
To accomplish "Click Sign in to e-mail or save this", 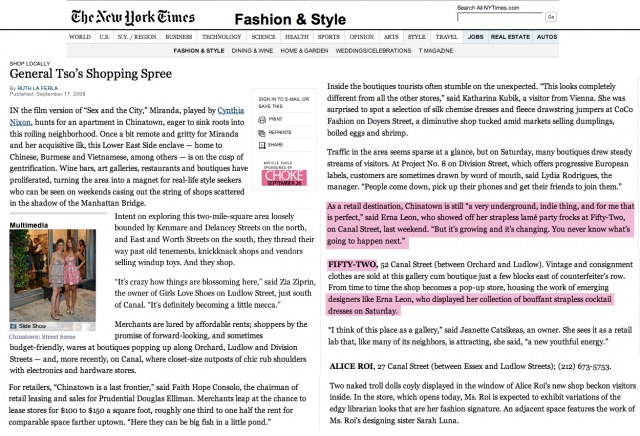I will pos(284,102).
